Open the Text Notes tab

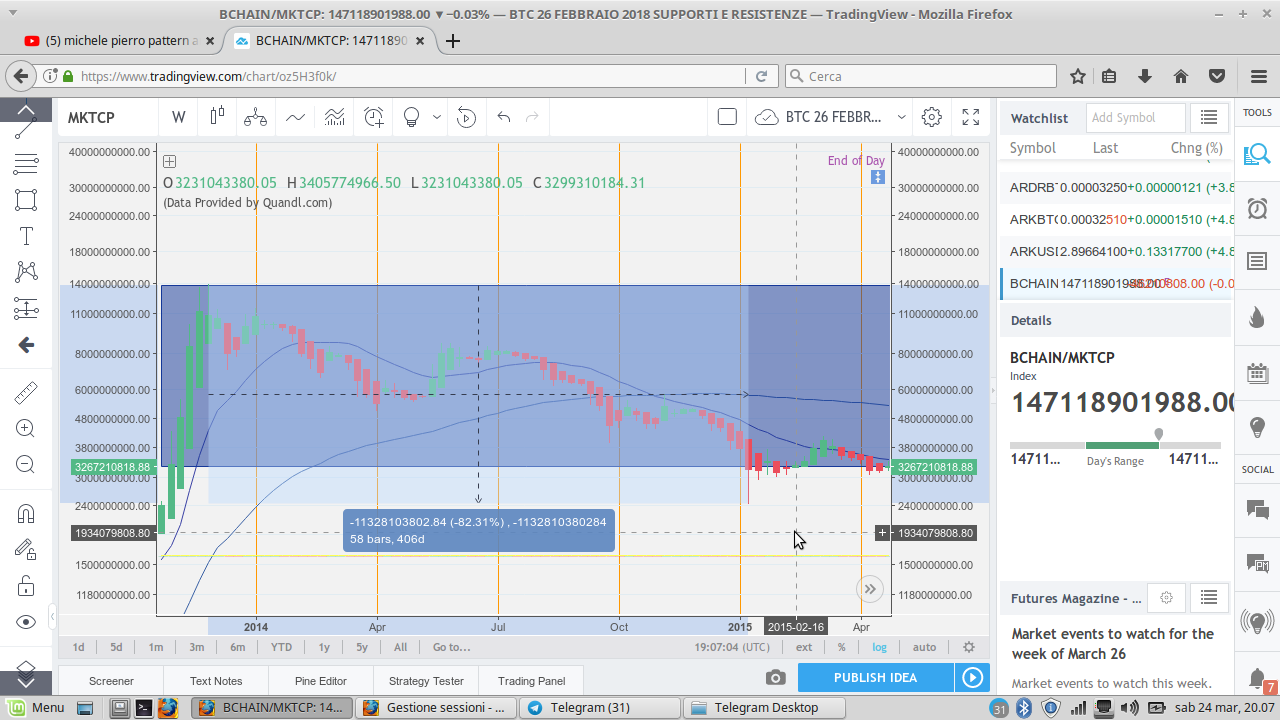click(x=216, y=681)
